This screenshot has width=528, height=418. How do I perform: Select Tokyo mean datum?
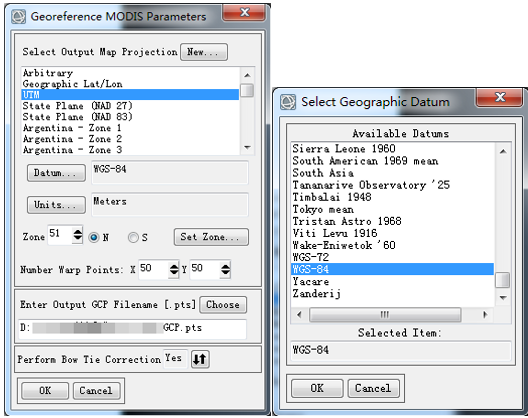coord(393,209)
